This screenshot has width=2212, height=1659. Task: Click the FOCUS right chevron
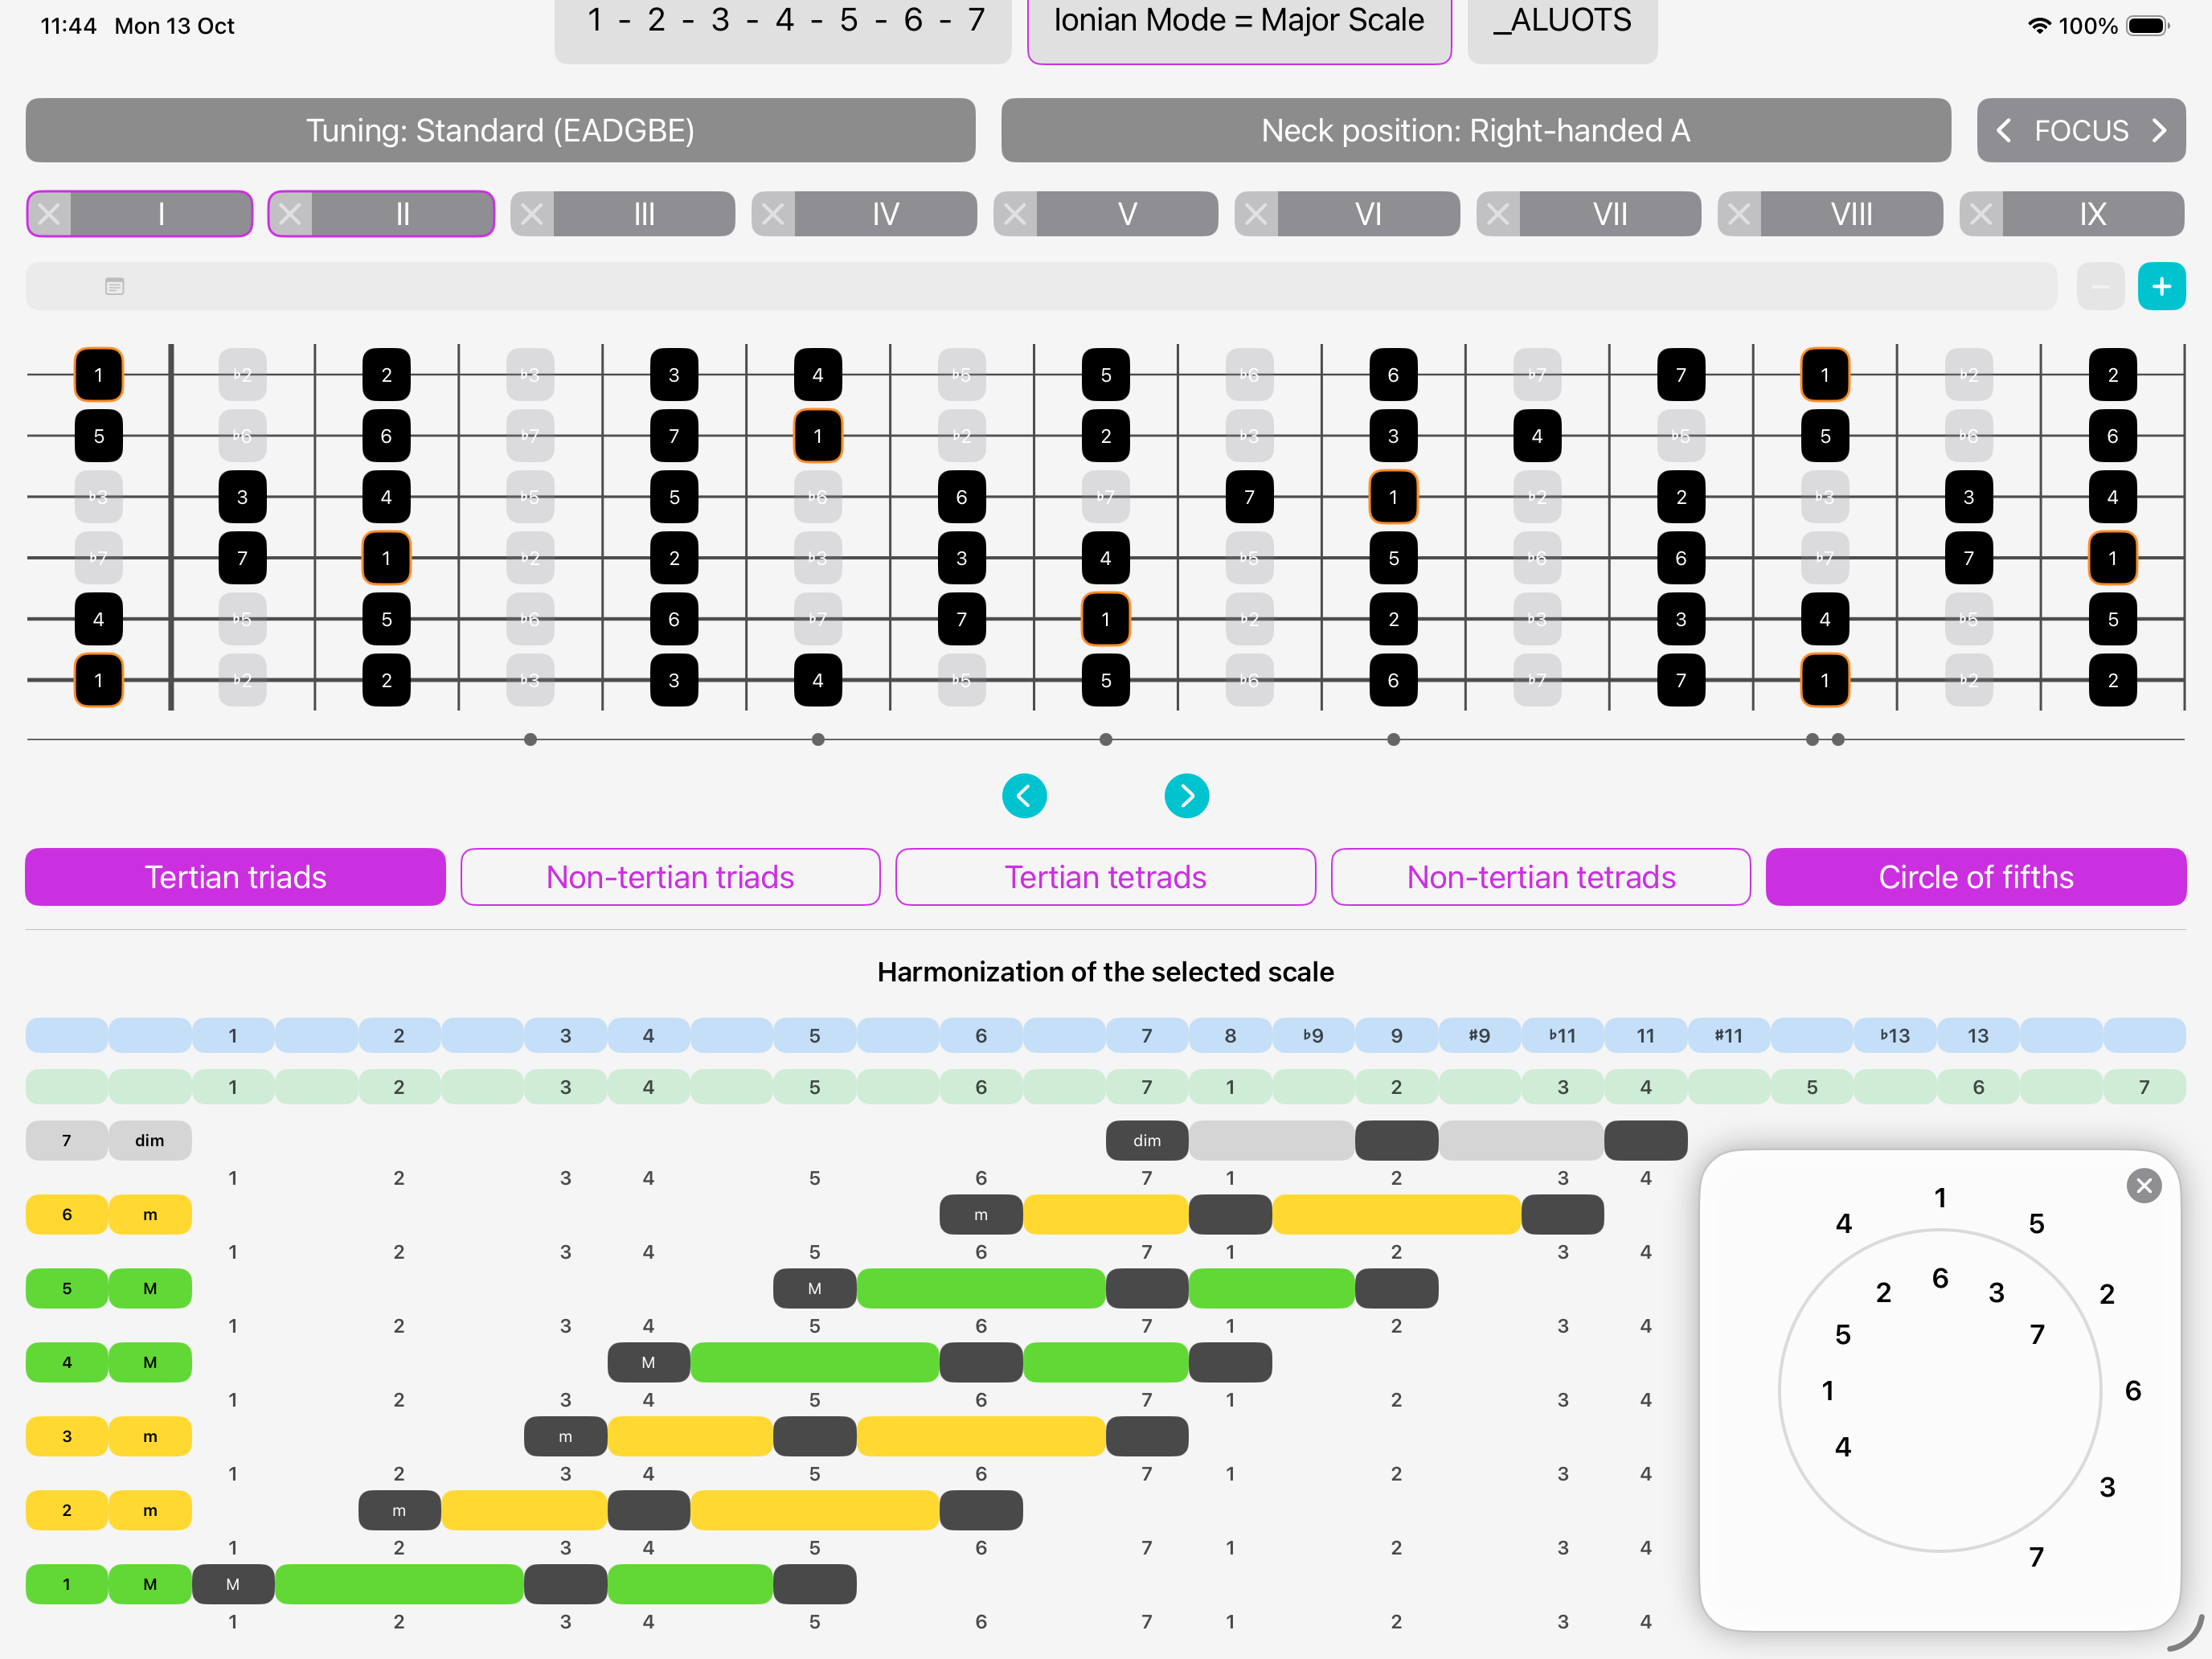(x=2159, y=131)
